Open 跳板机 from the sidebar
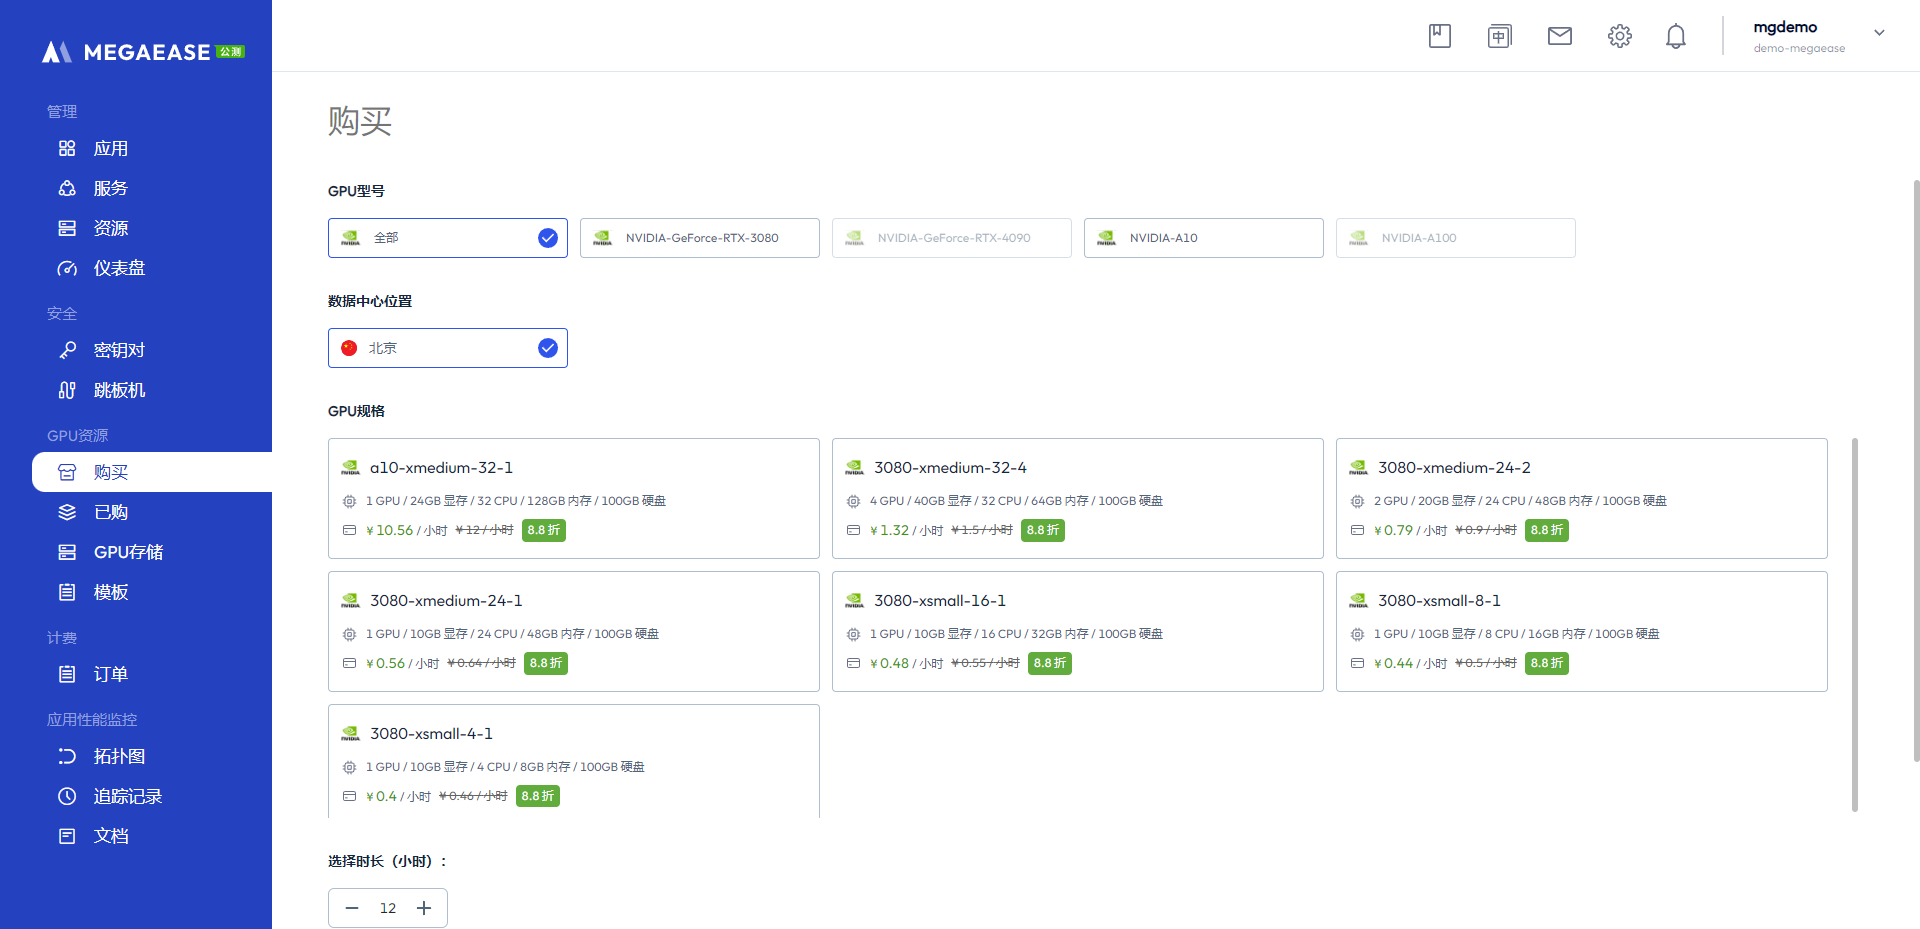Image resolution: width=1920 pixels, height=929 pixels. [119, 390]
